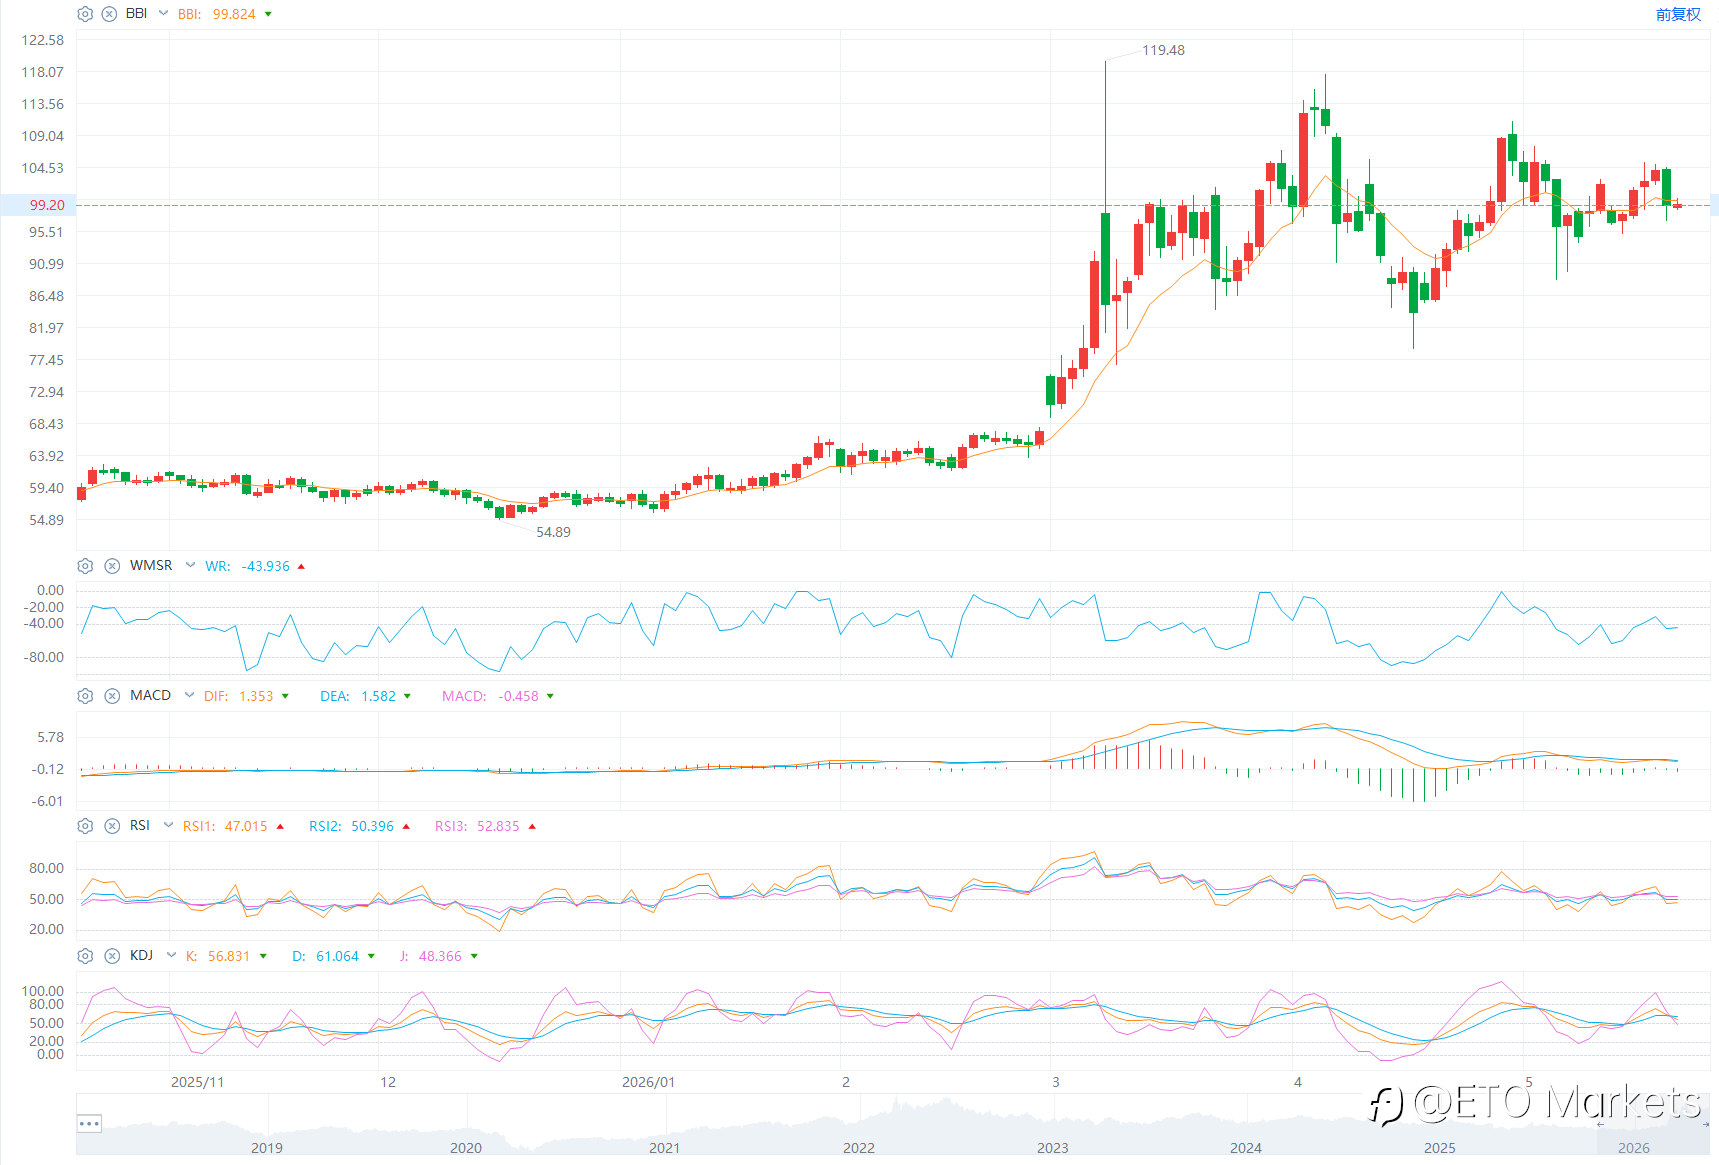Click the RSI1 value 47.015 label

click(246, 826)
